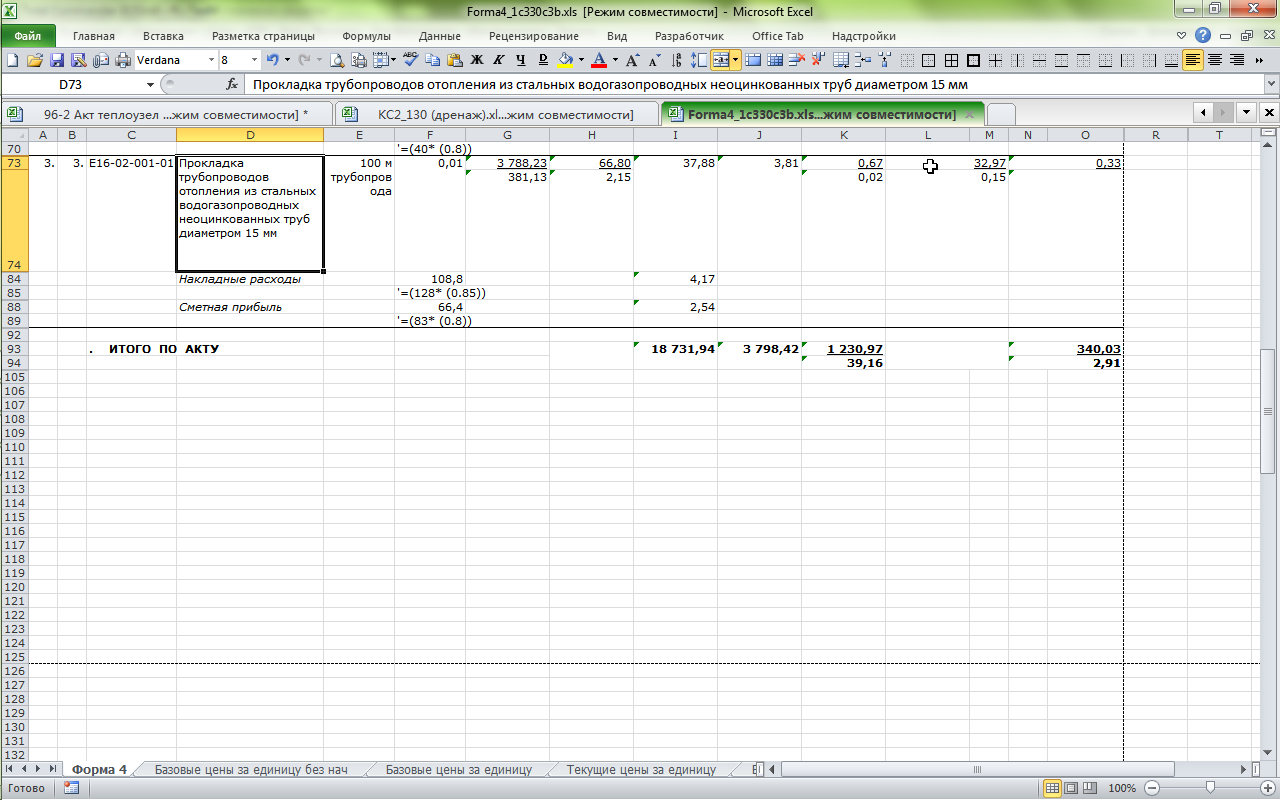Screen dimensions: 1280x800
Task: Click the Print icon in the toolbar
Action: [x=124, y=60]
